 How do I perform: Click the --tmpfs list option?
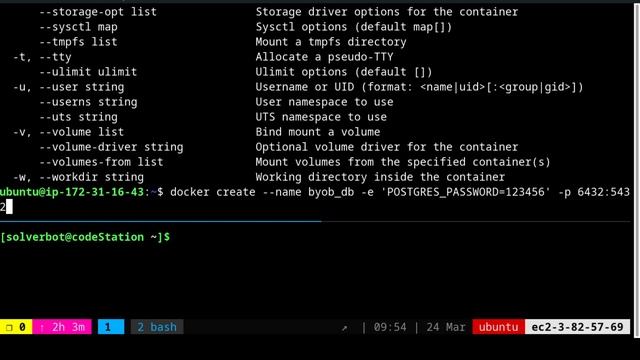pos(78,42)
